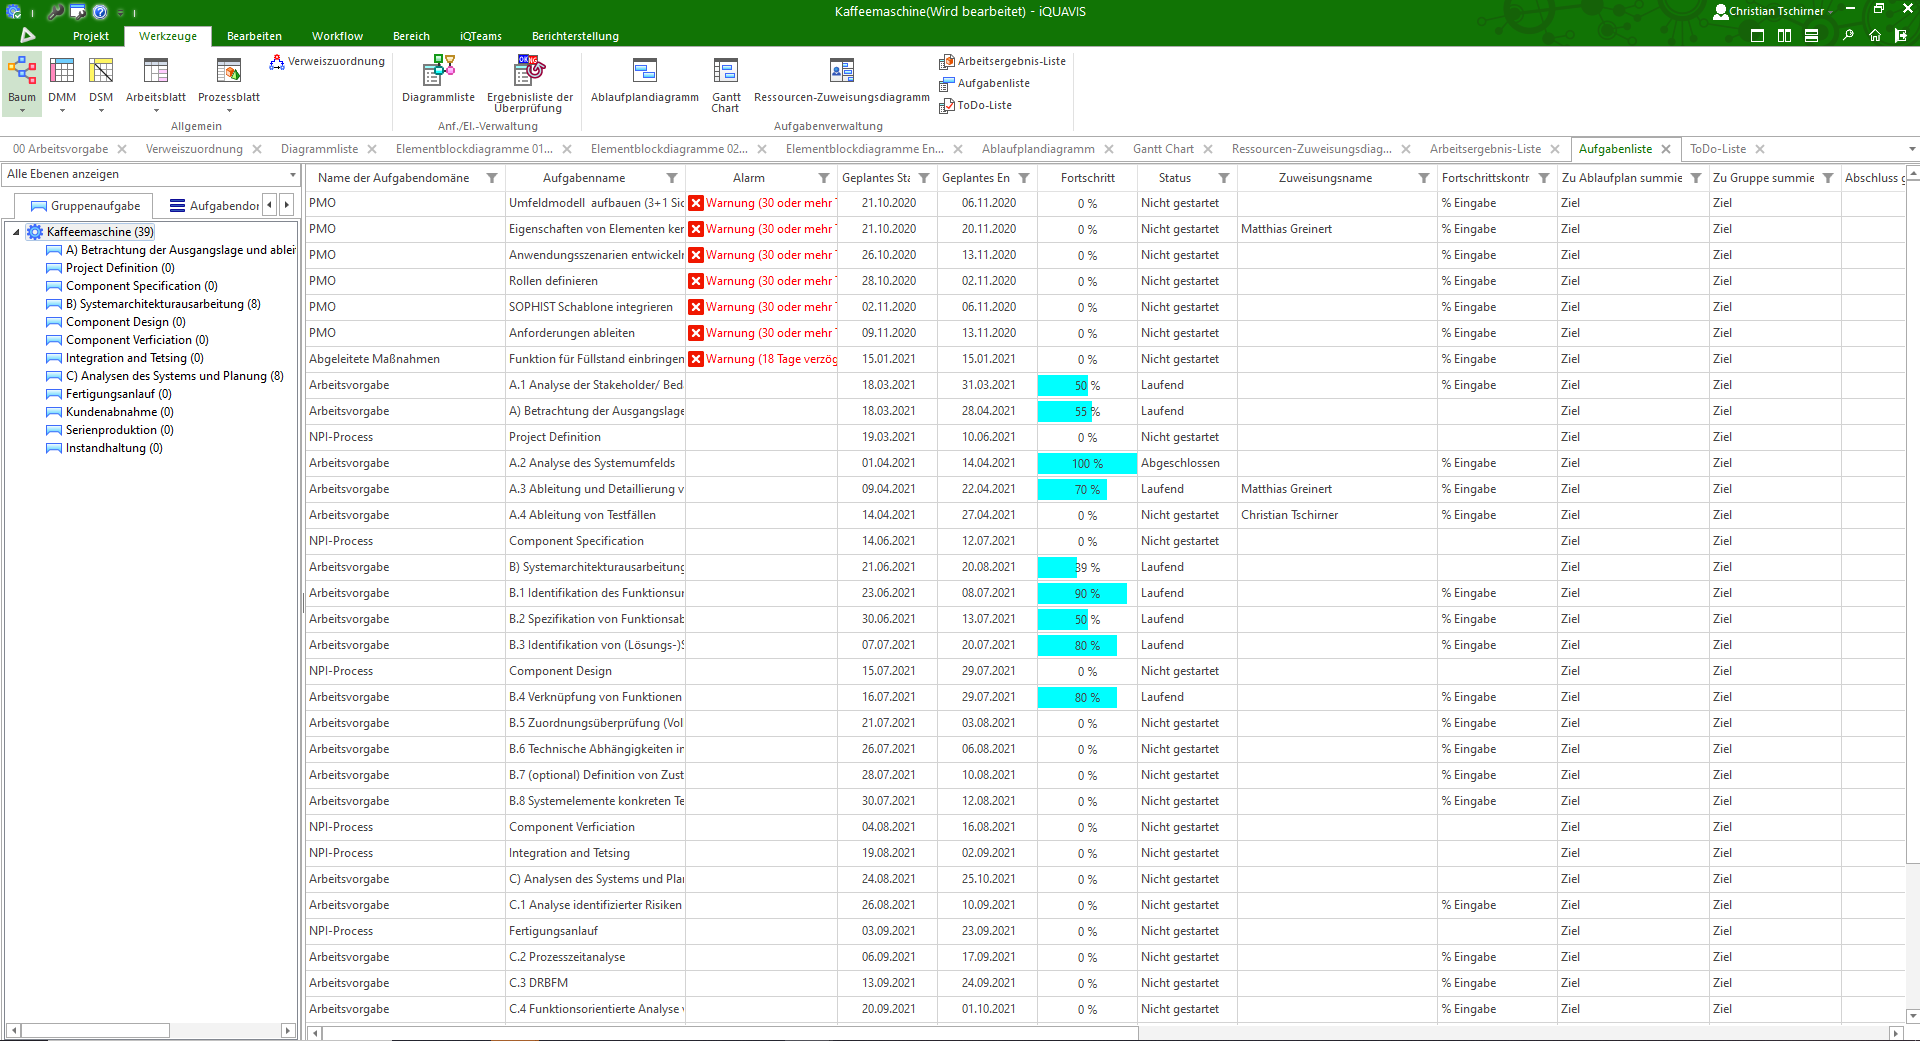Switch to single pane window layout
The height and width of the screenshot is (1041, 1920).
(1758, 35)
